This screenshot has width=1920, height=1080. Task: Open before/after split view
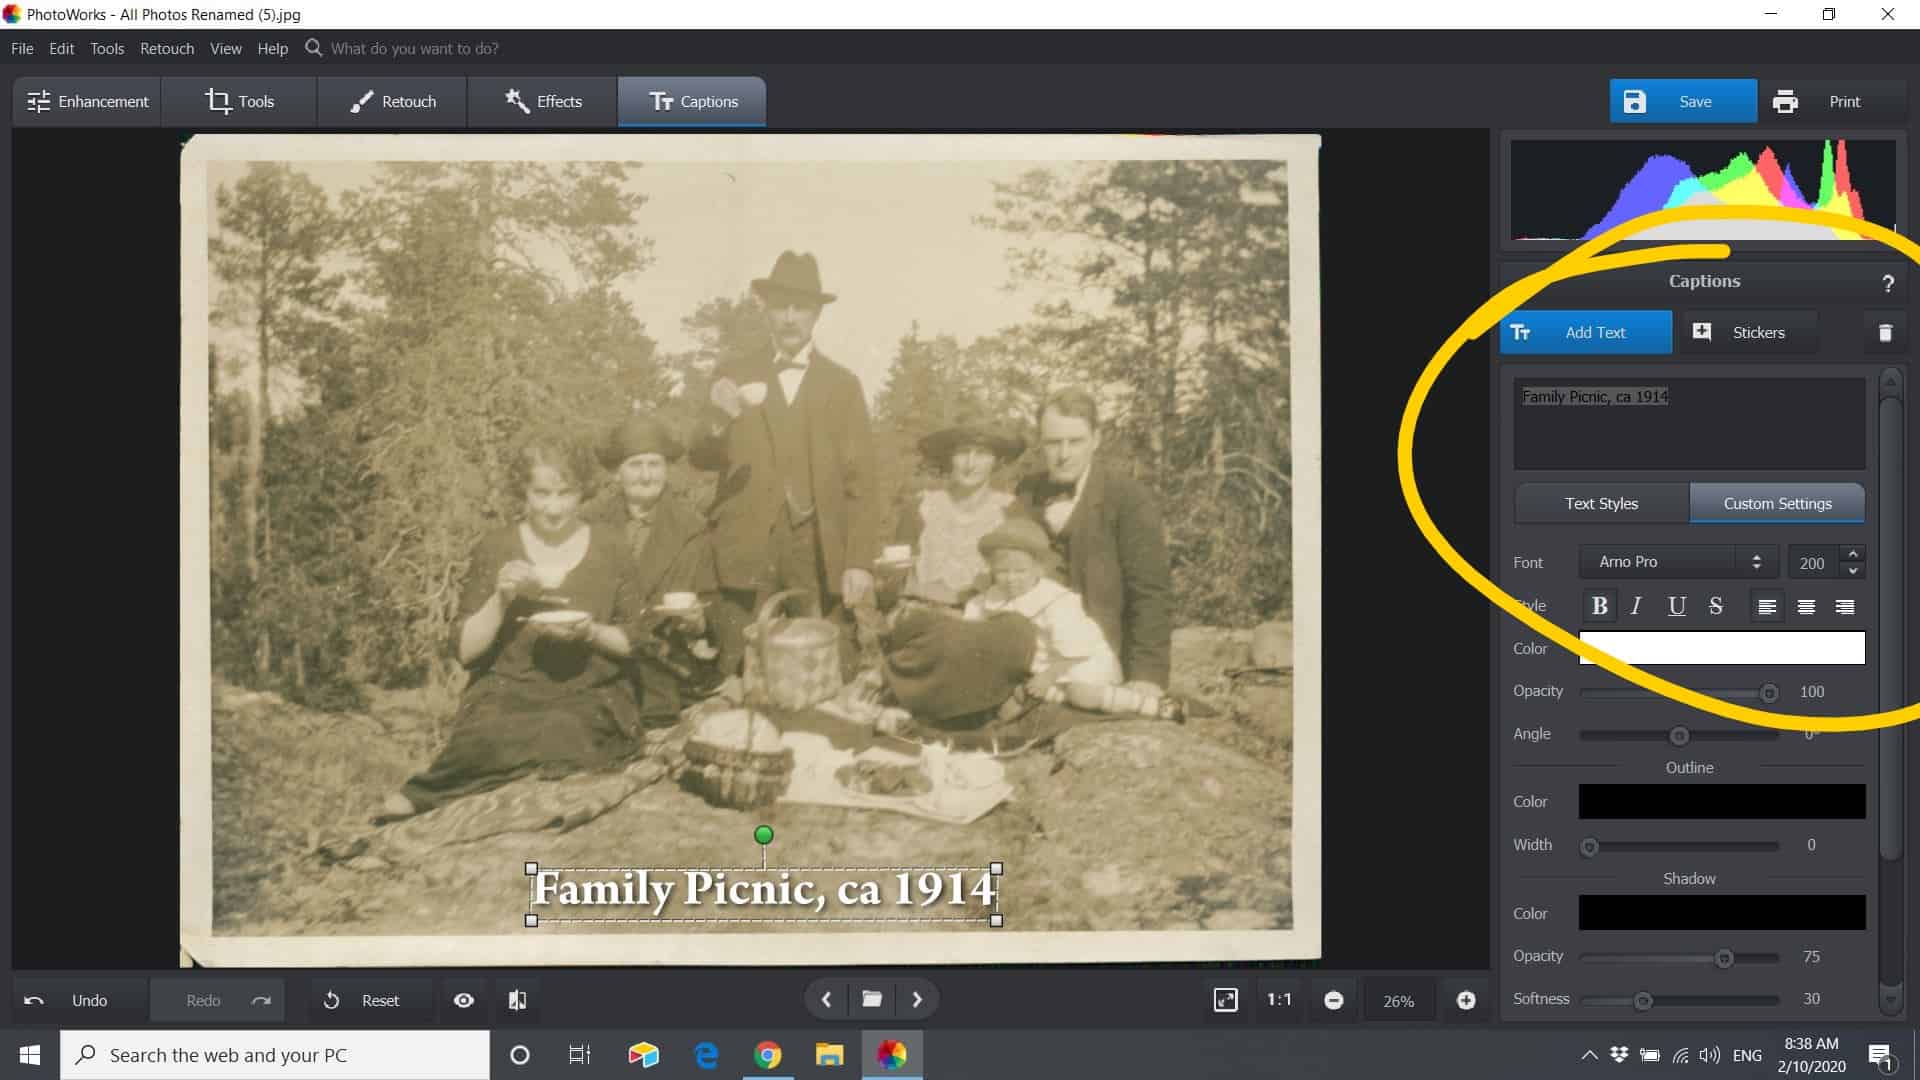point(517,999)
